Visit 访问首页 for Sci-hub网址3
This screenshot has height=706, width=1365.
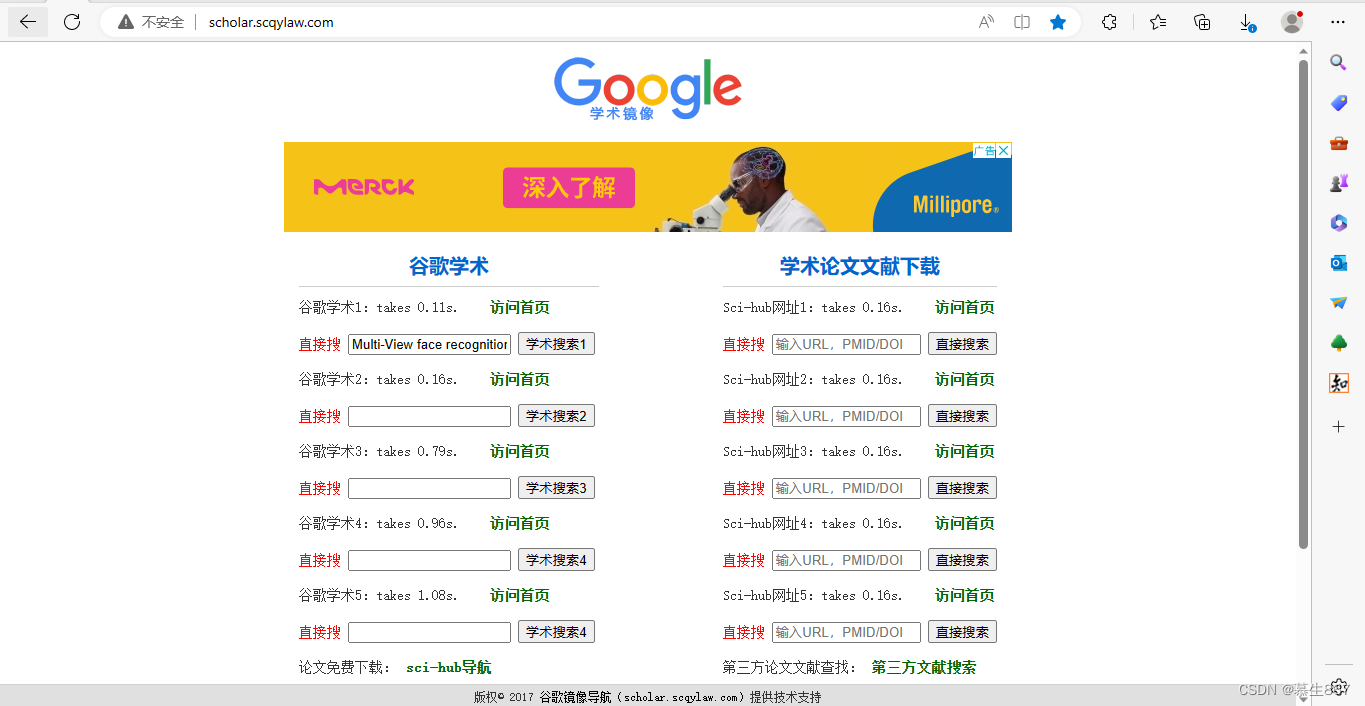coord(965,452)
